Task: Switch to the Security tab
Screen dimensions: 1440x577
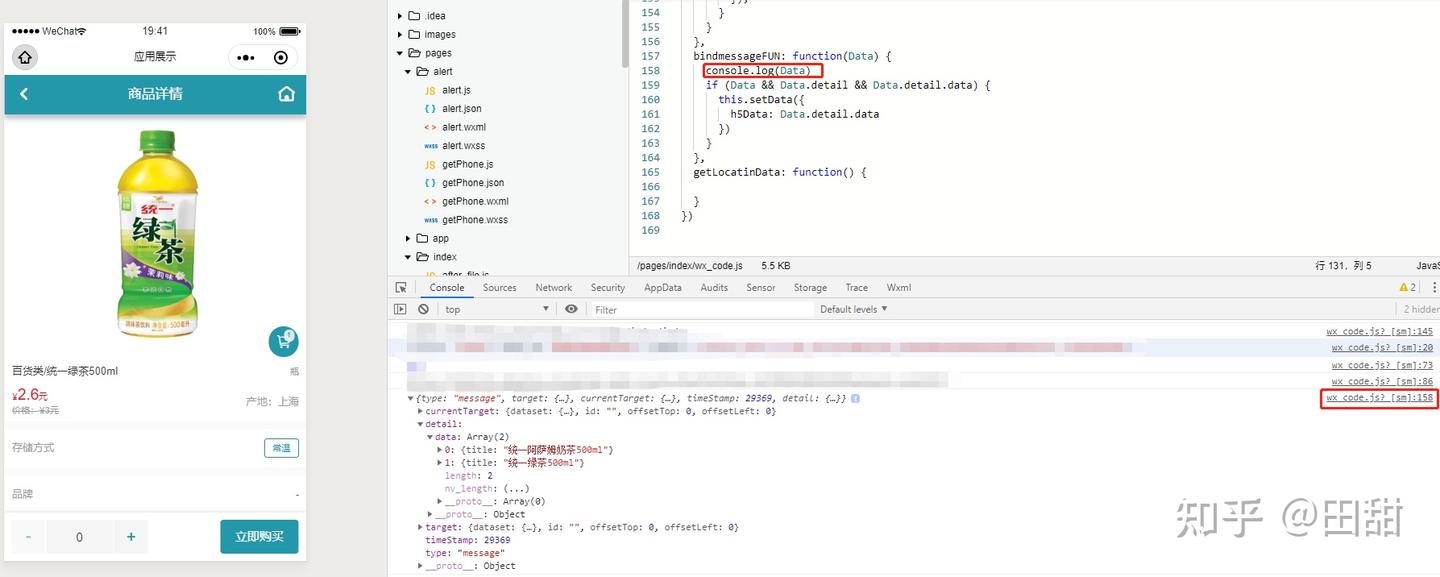Action: coord(607,287)
